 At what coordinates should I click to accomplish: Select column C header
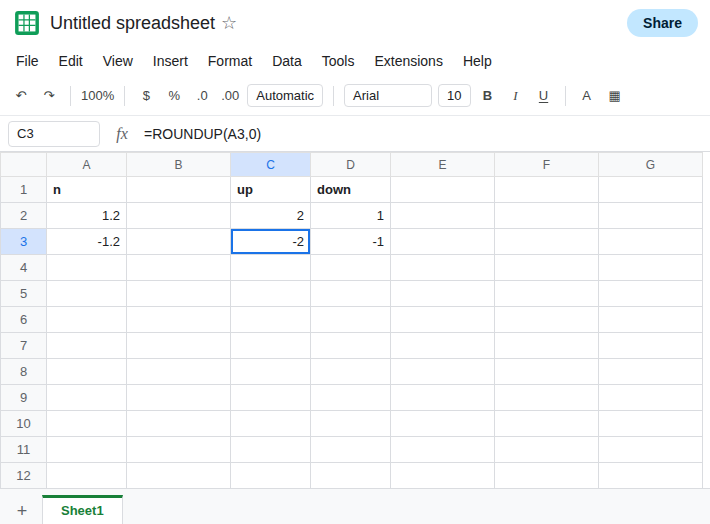[270, 164]
